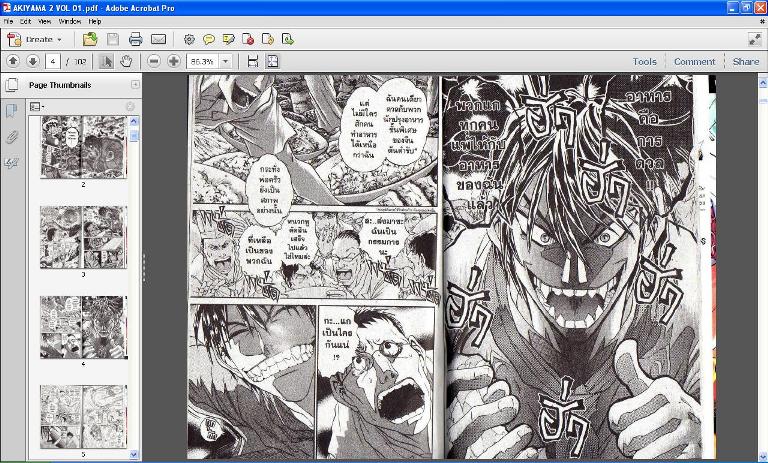Screen dimensions: 768x463
Task: Select the highlight text tool
Action: (228, 40)
